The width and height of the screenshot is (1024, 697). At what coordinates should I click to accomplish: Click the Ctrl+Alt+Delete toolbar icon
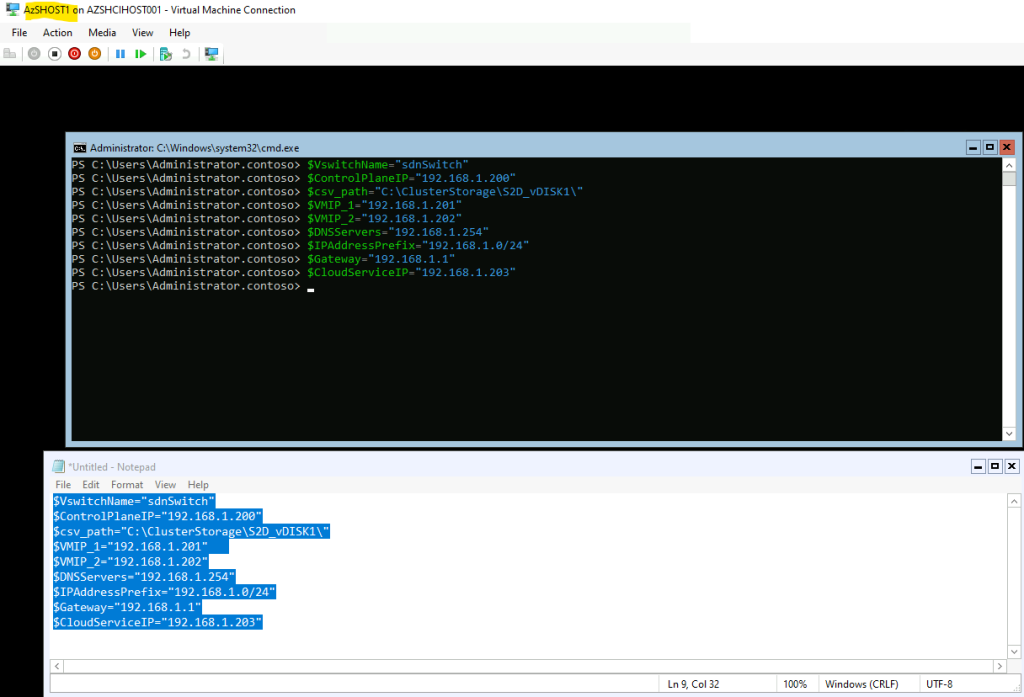pyautogui.click(x=10, y=54)
